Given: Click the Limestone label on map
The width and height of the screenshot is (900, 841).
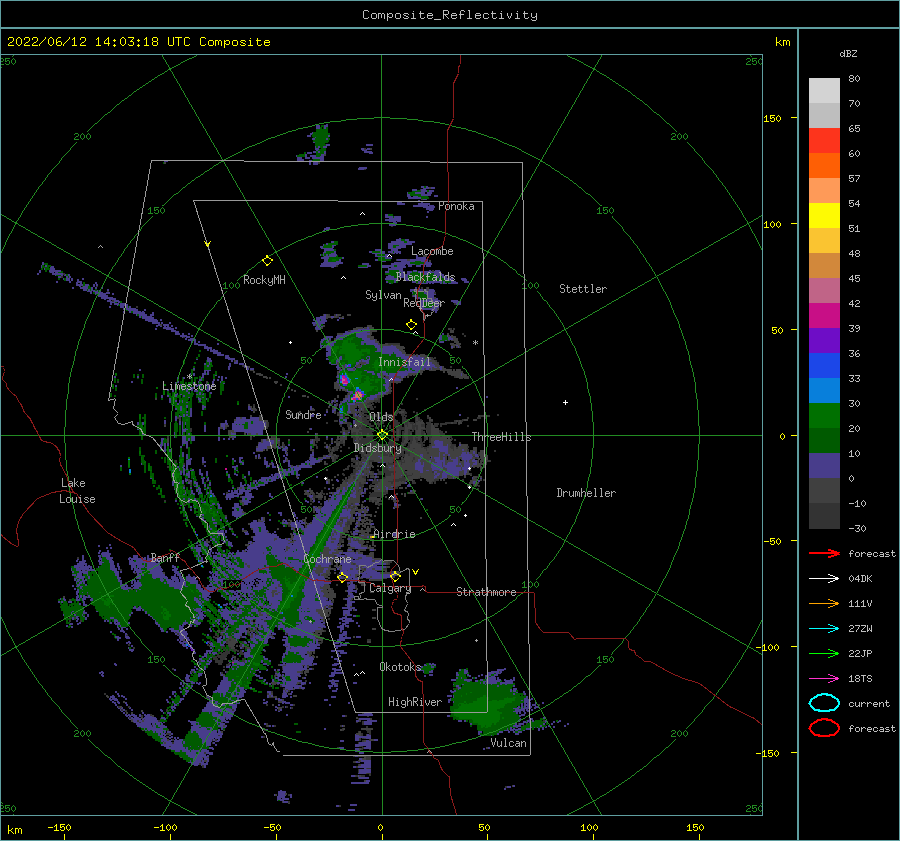Looking at the screenshot, I should click(189, 386).
